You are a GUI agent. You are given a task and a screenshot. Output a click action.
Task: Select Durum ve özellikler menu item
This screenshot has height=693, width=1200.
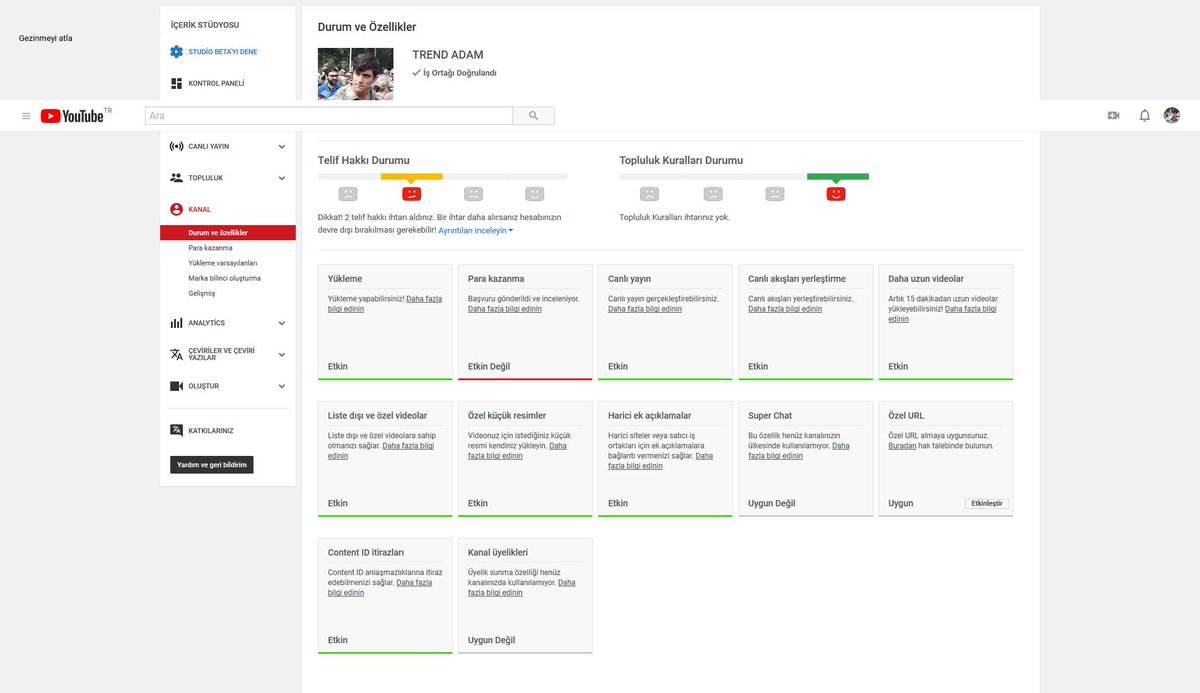coord(228,233)
